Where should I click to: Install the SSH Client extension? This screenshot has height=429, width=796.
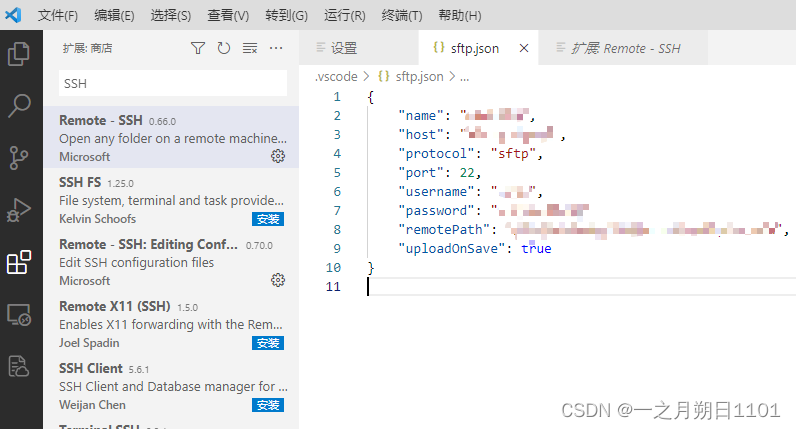point(268,405)
